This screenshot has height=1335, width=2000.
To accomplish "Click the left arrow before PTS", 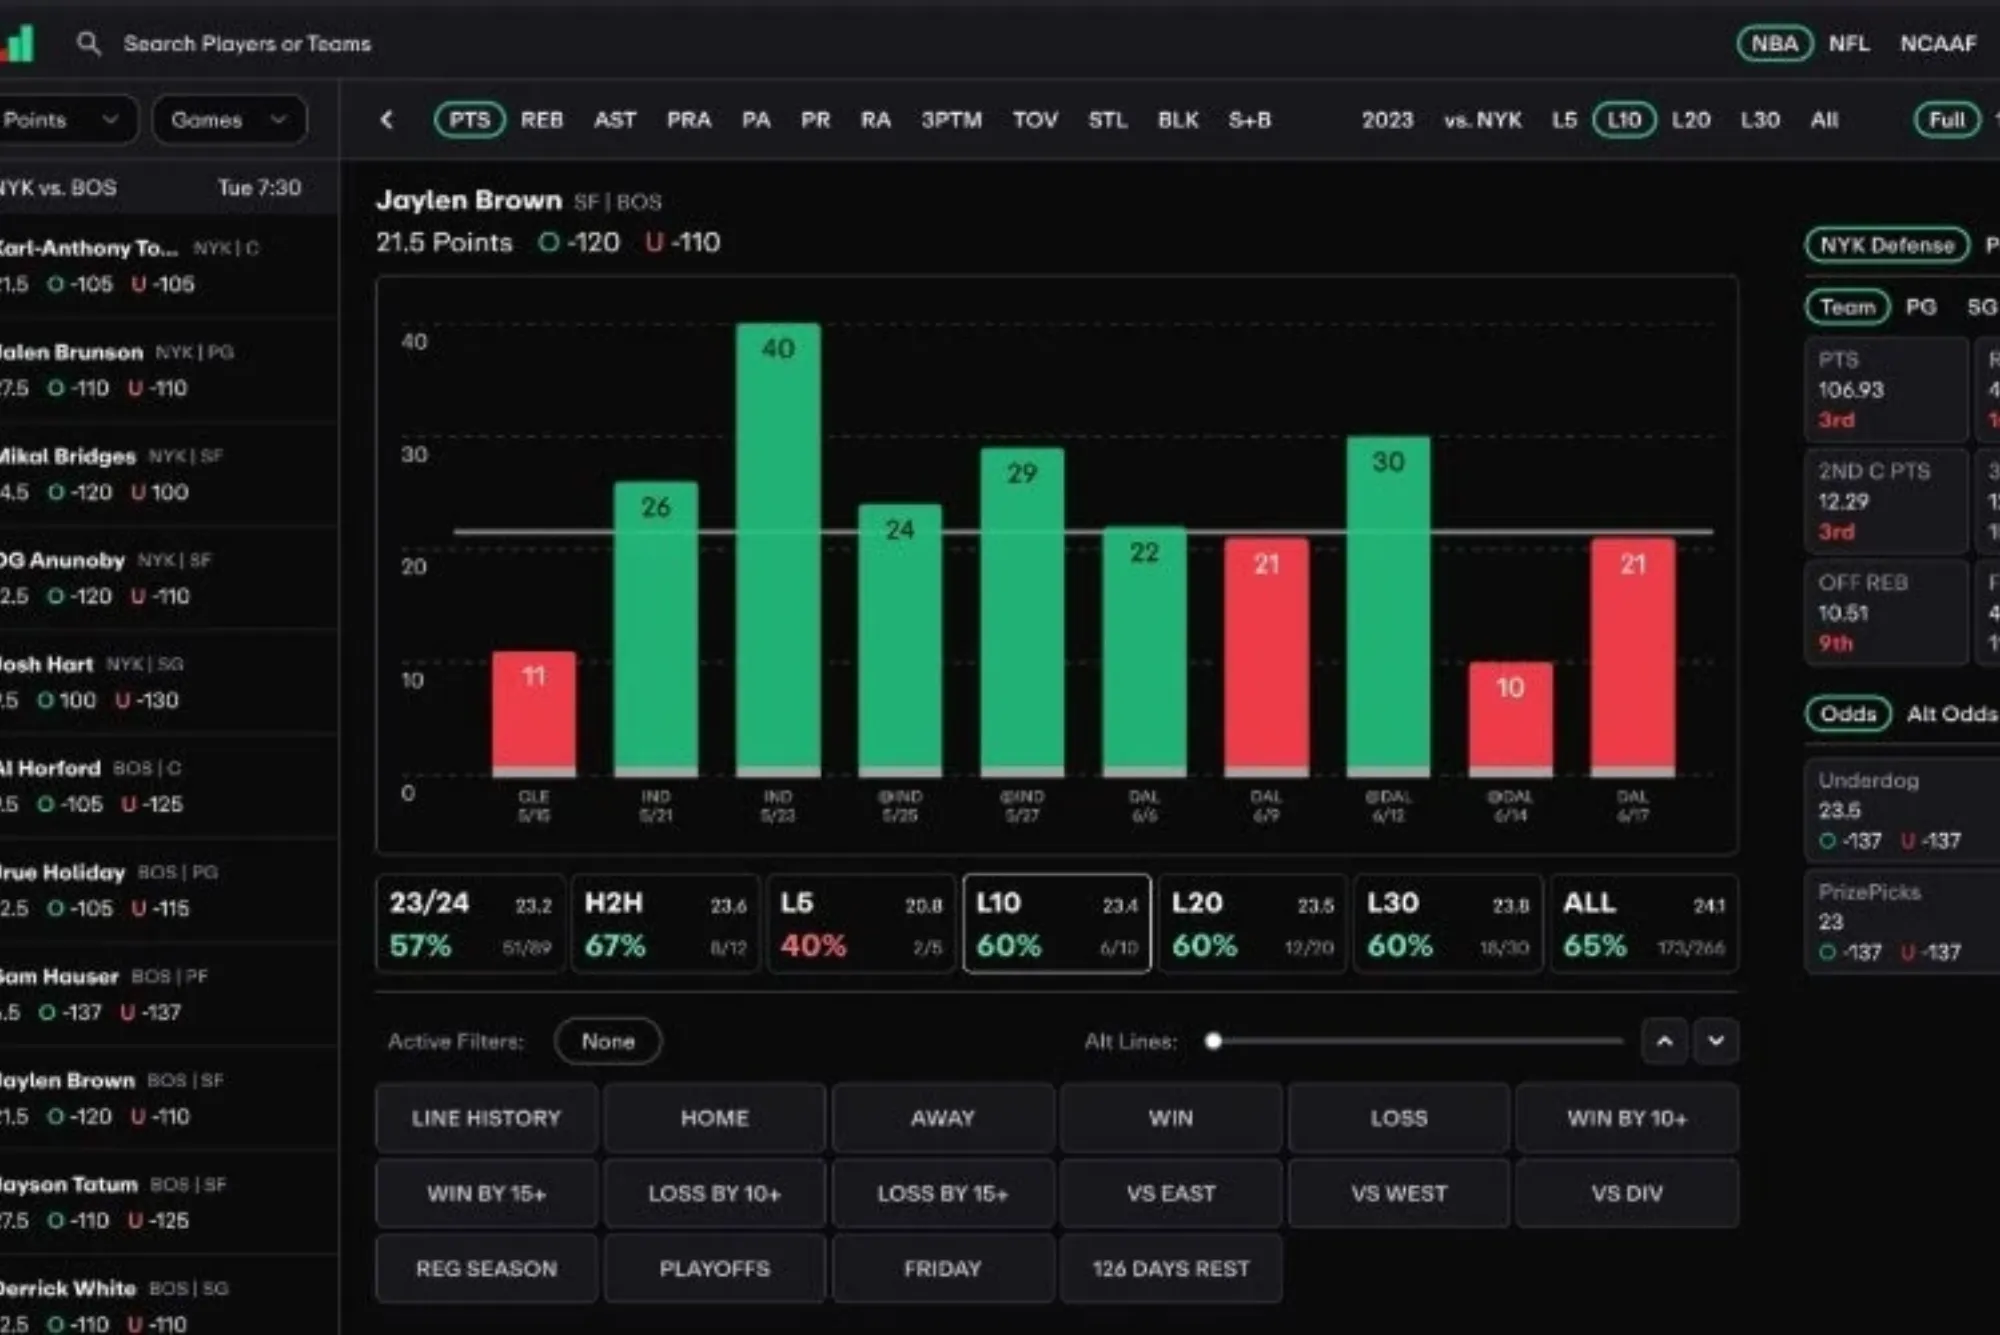I will pyautogui.click(x=387, y=120).
